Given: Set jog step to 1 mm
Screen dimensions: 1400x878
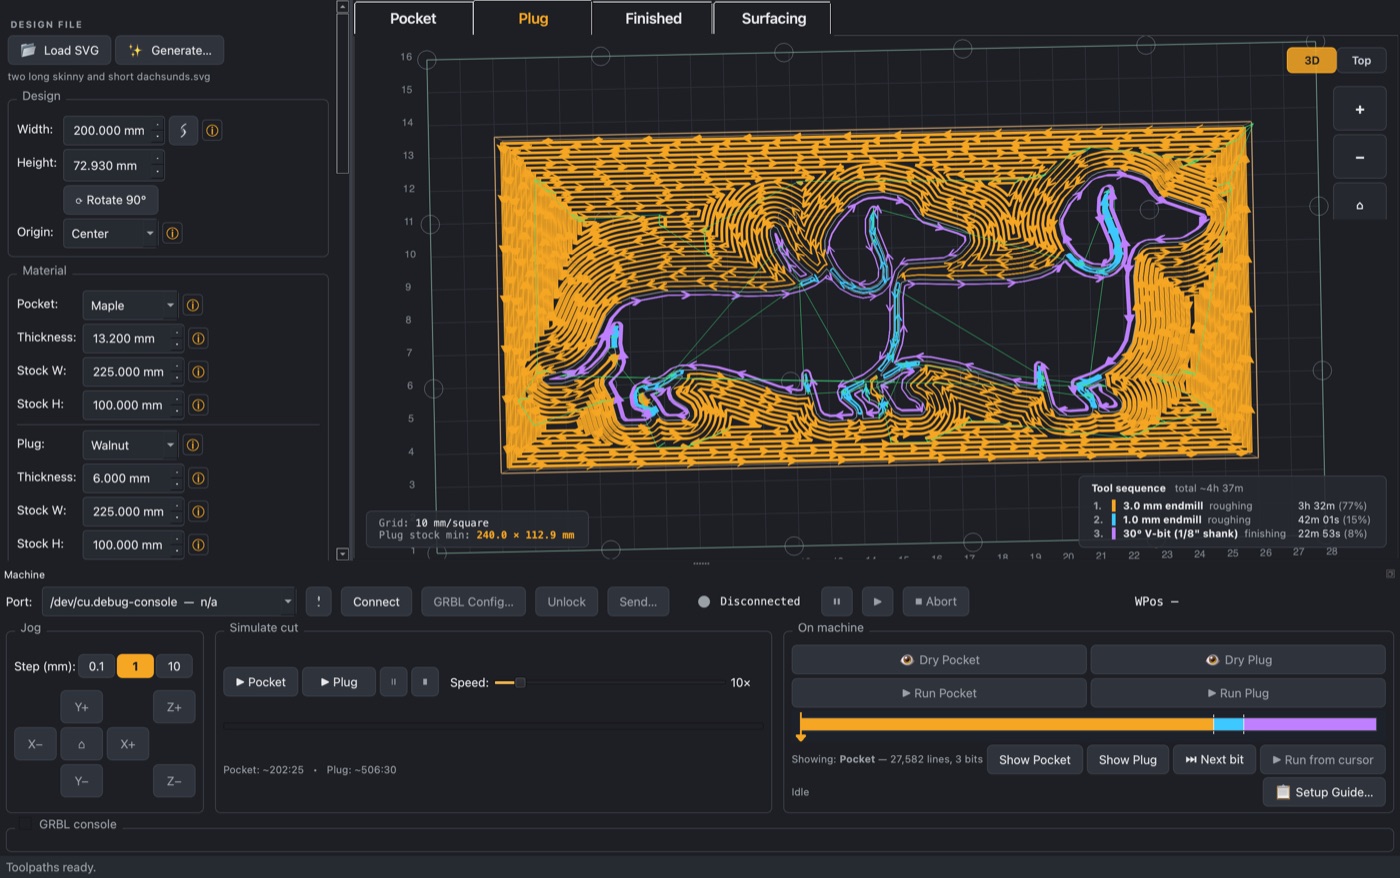Looking at the screenshot, I should tap(135, 666).
